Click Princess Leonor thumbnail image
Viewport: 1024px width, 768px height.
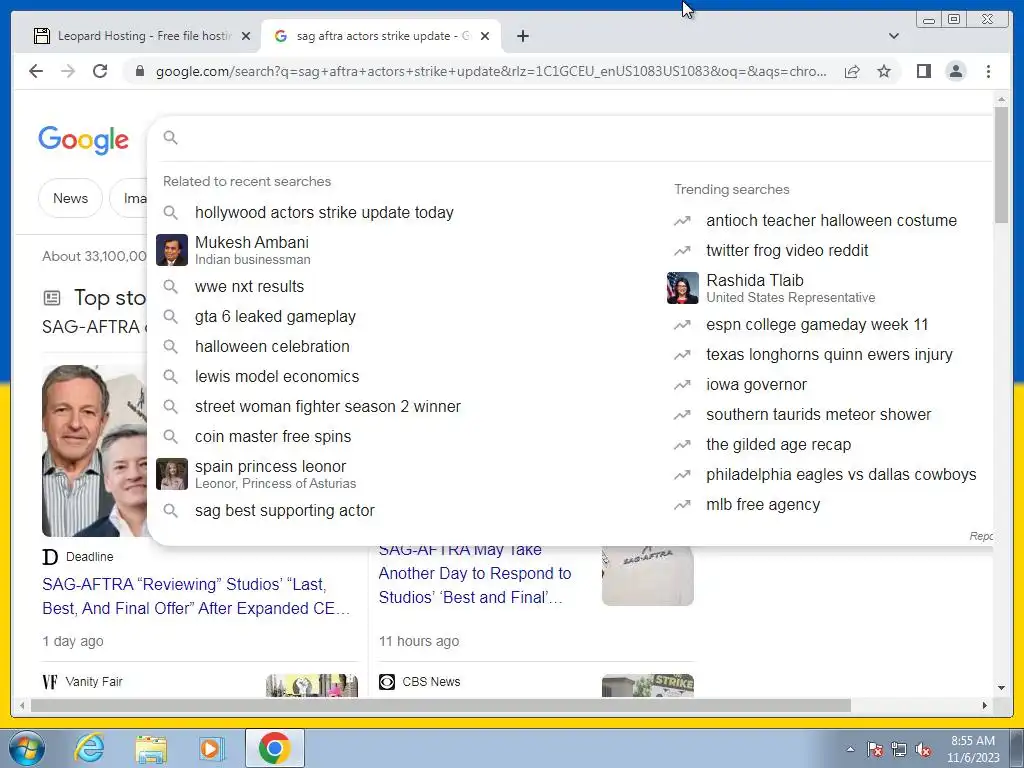(x=172, y=474)
